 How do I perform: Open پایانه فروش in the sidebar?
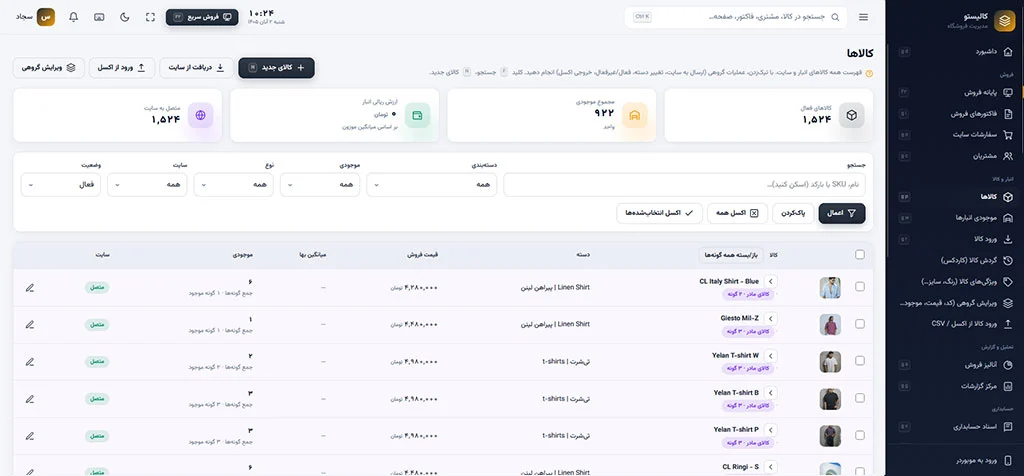[x=955, y=92]
